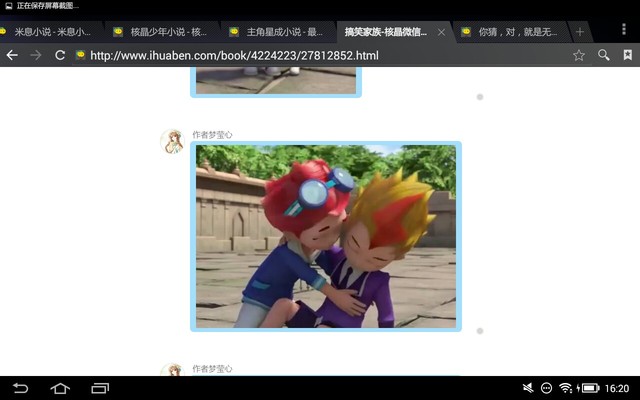The width and height of the screenshot is (640, 400).
Task: Tap the forward navigation arrow
Action: pyautogui.click(x=36, y=55)
